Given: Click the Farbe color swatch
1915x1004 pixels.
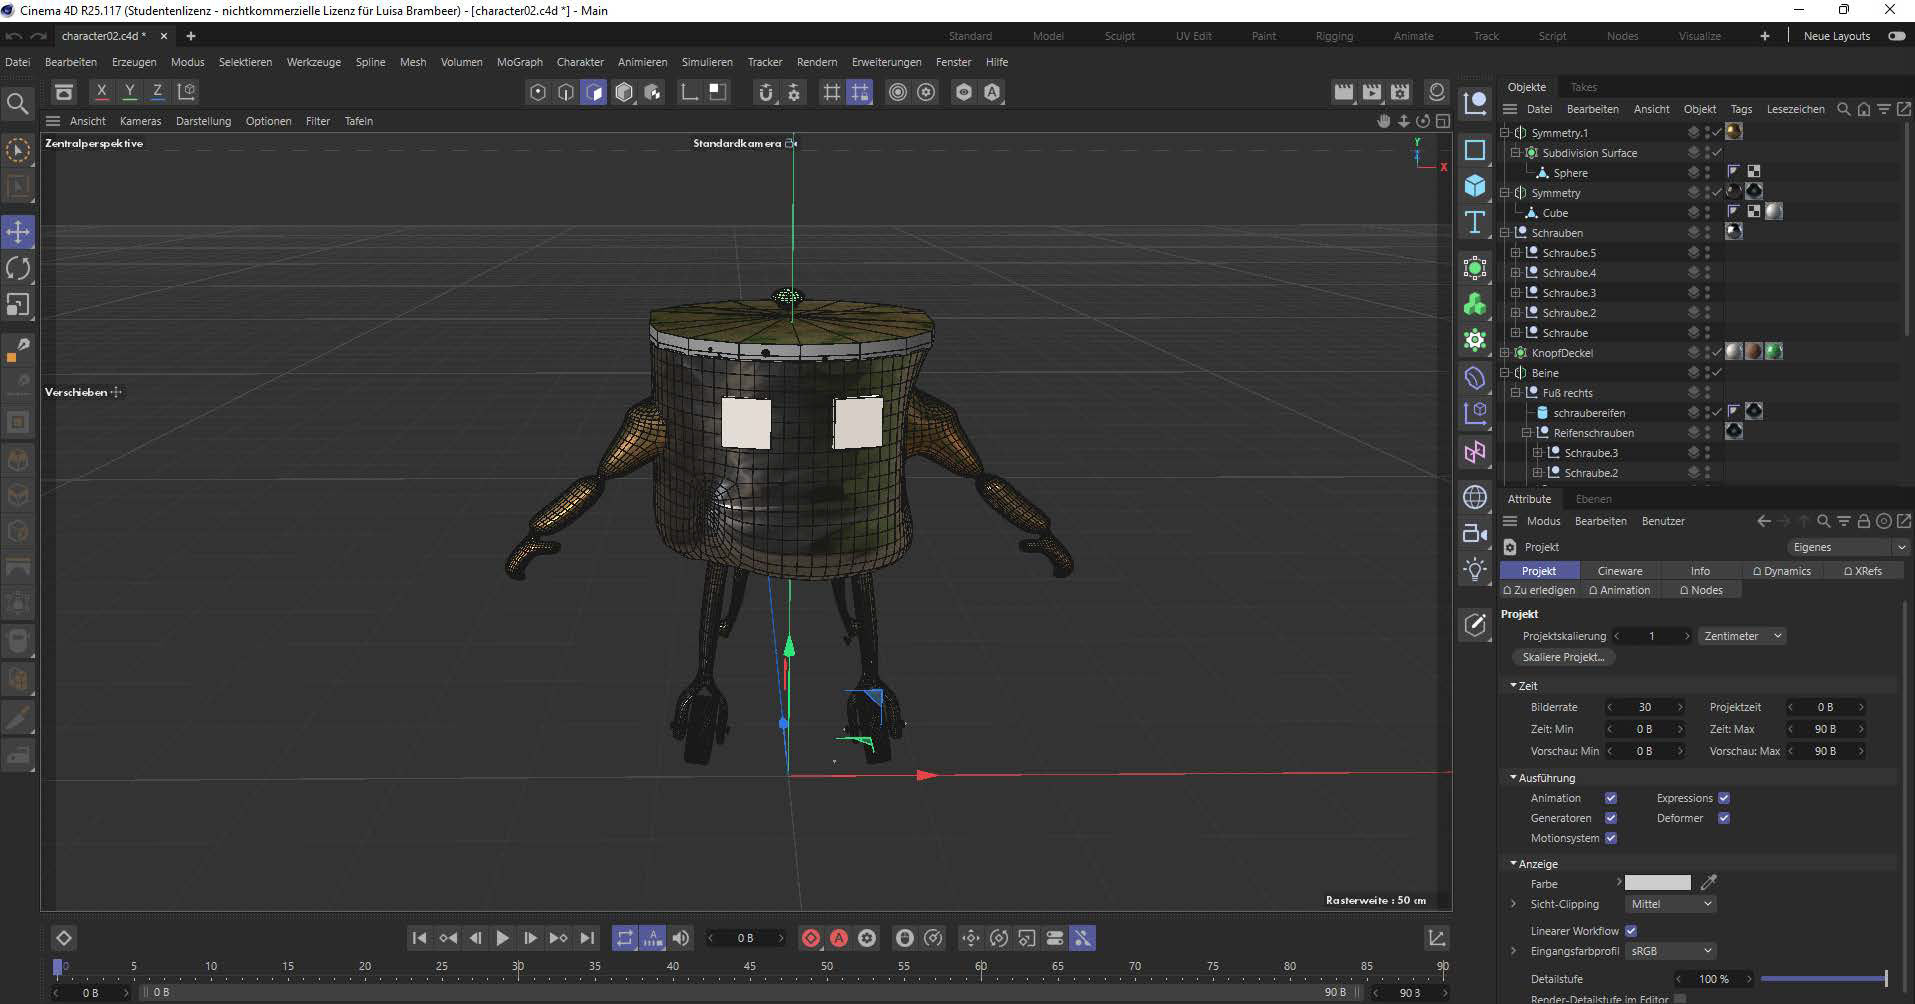Looking at the screenshot, I should (x=1657, y=882).
